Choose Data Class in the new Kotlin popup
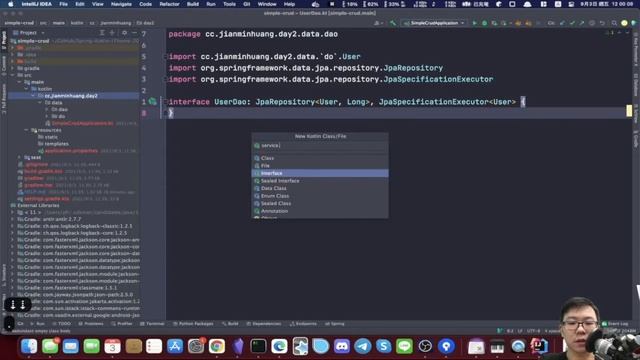640x360 pixels. click(x=320, y=188)
